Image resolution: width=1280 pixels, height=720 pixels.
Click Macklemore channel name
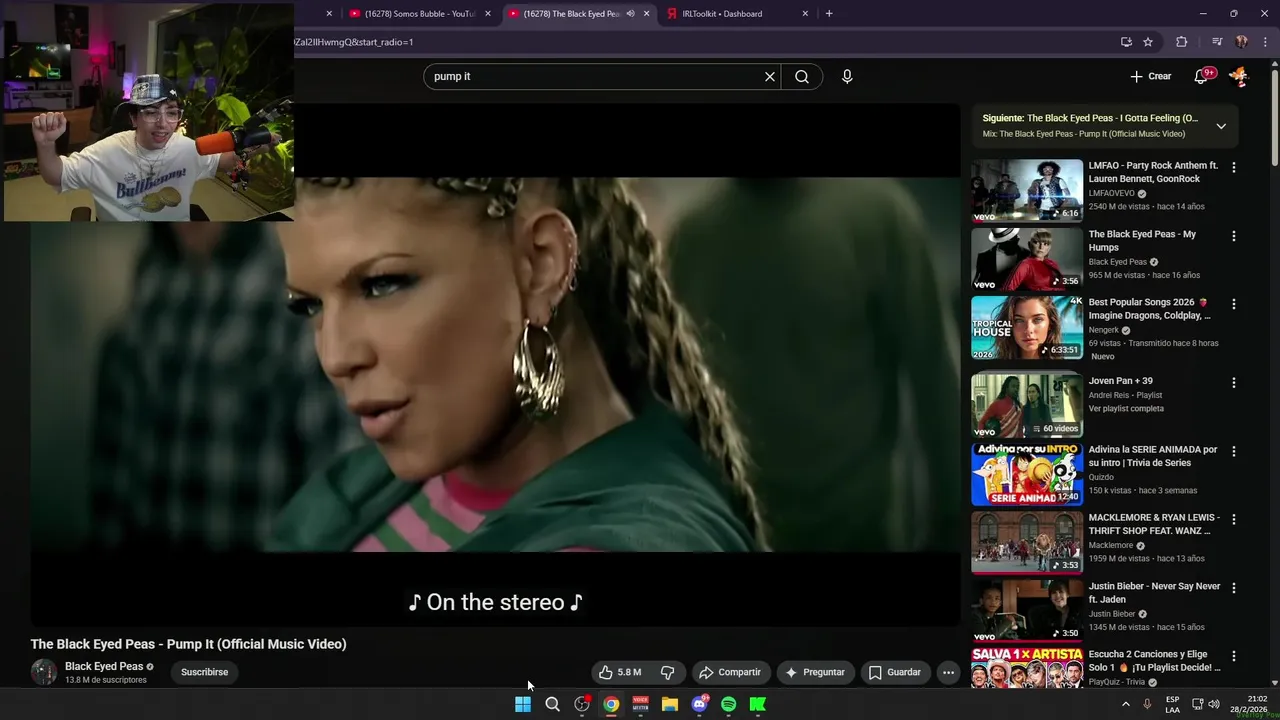click(x=1111, y=545)
